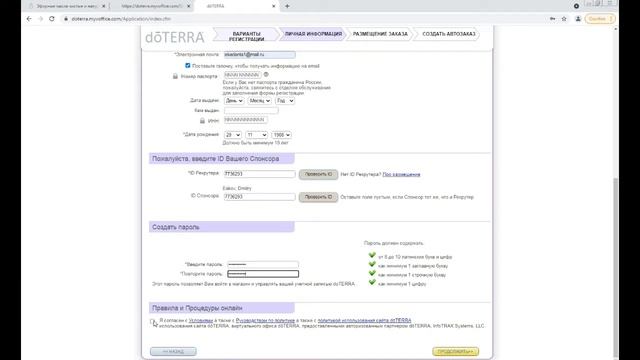
Task: Click the Кем выдан input field
Action: click(x=251, y=111)
